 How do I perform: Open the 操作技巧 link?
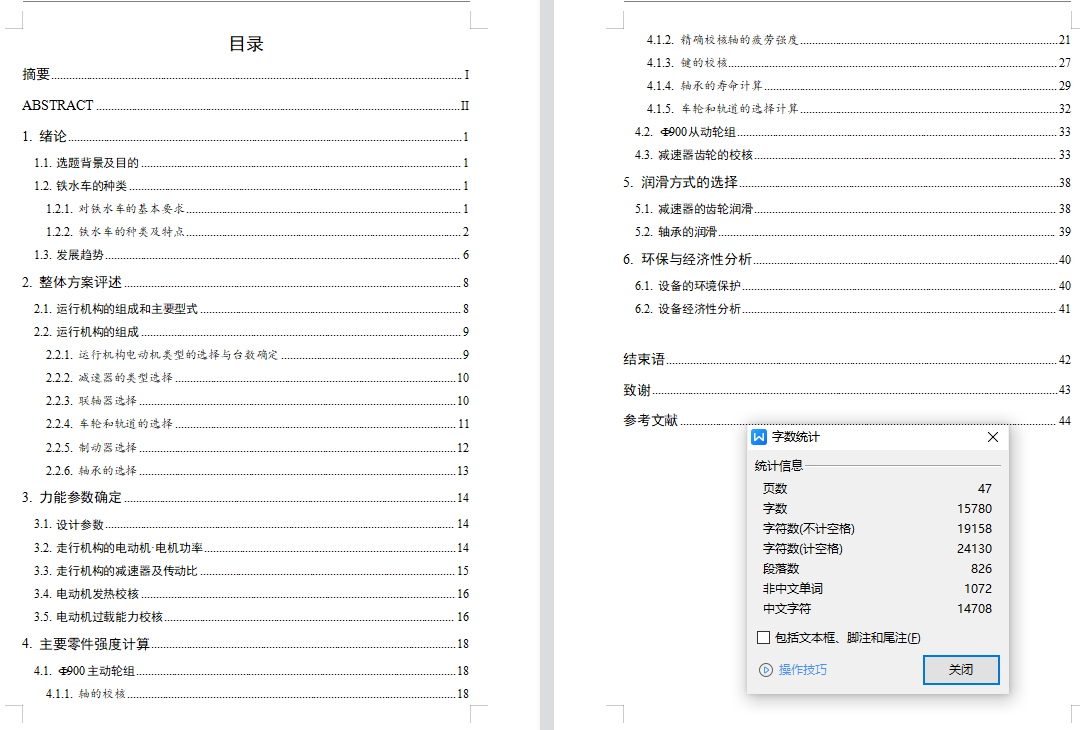click(x=802, y=669)
